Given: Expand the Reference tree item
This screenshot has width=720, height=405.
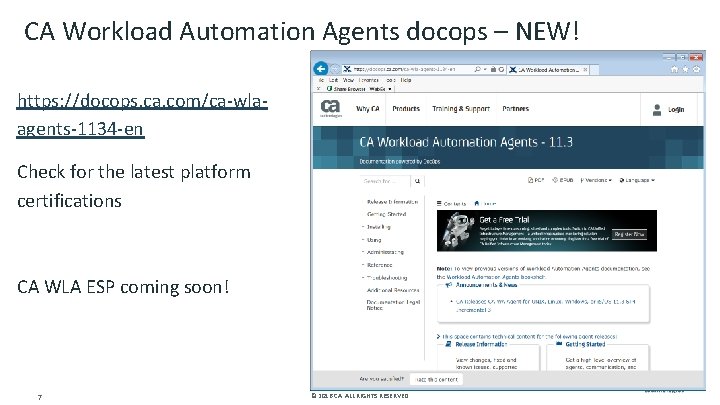Looking at the screenshot, I should point(363,265).
